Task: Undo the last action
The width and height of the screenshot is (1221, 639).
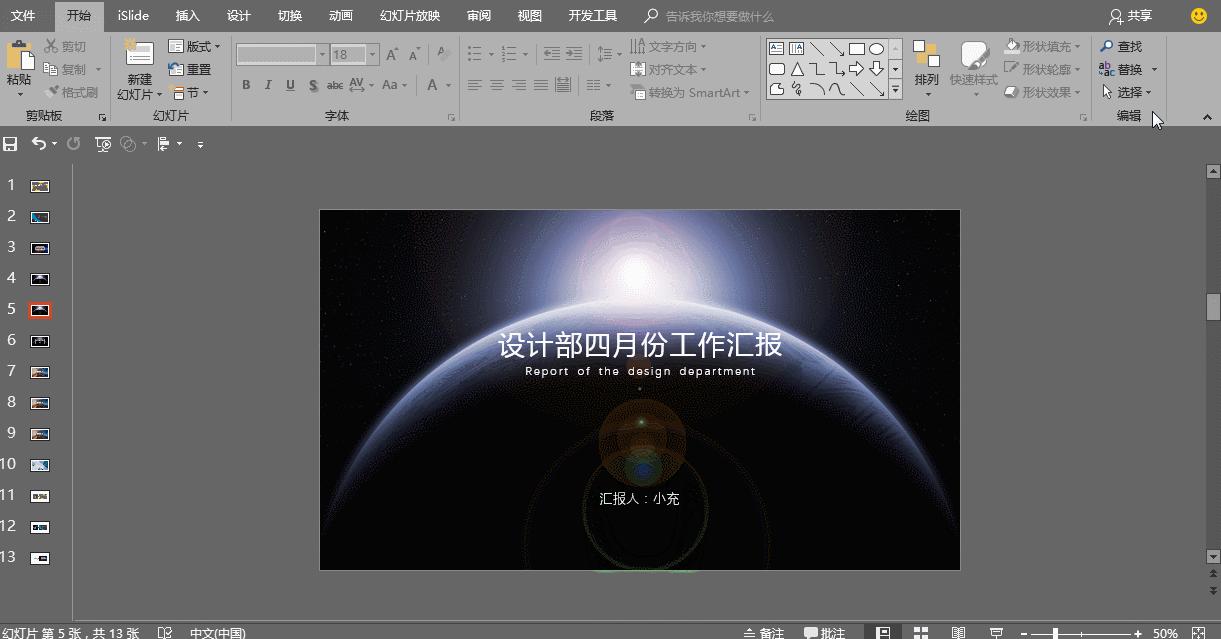Action: pos(38,143)
